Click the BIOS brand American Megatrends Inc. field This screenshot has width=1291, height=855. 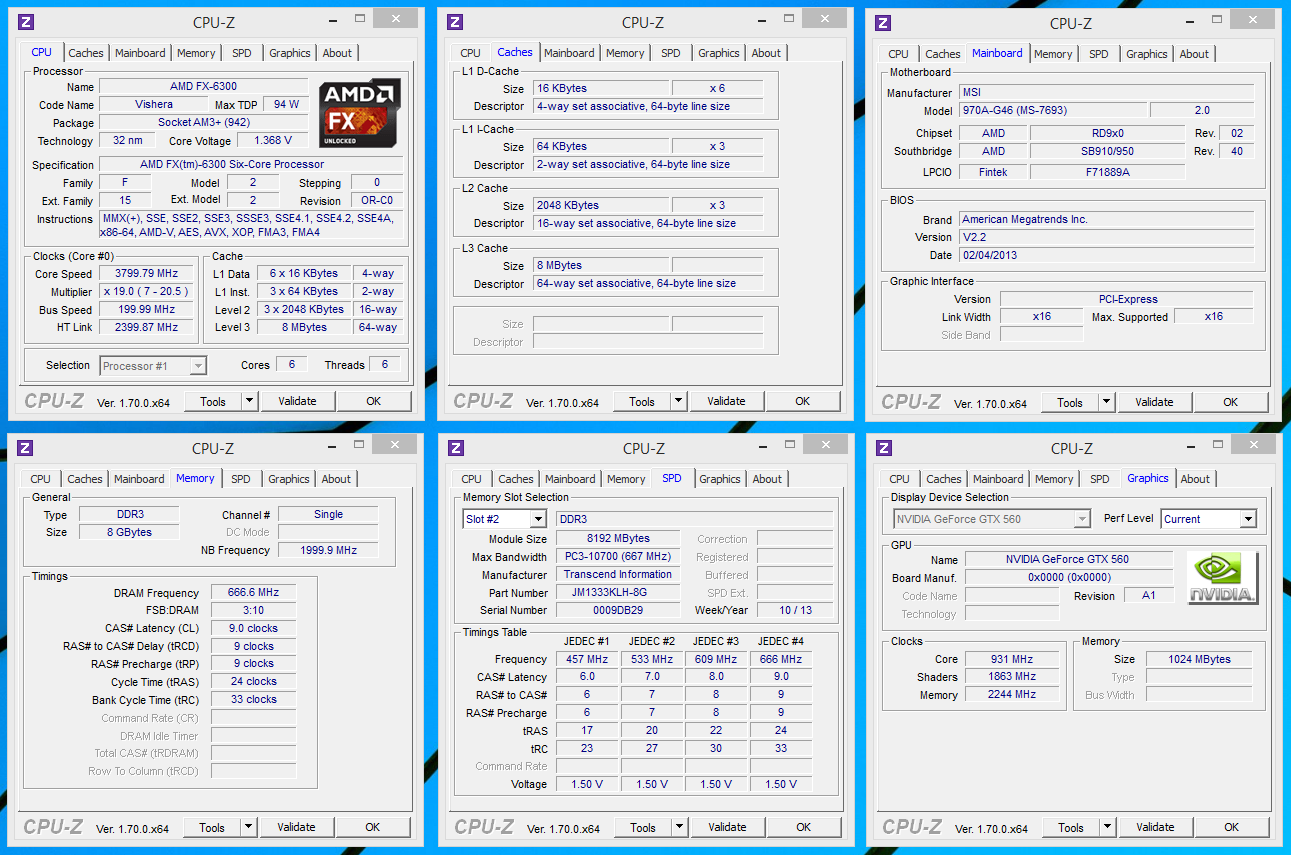1105,219
